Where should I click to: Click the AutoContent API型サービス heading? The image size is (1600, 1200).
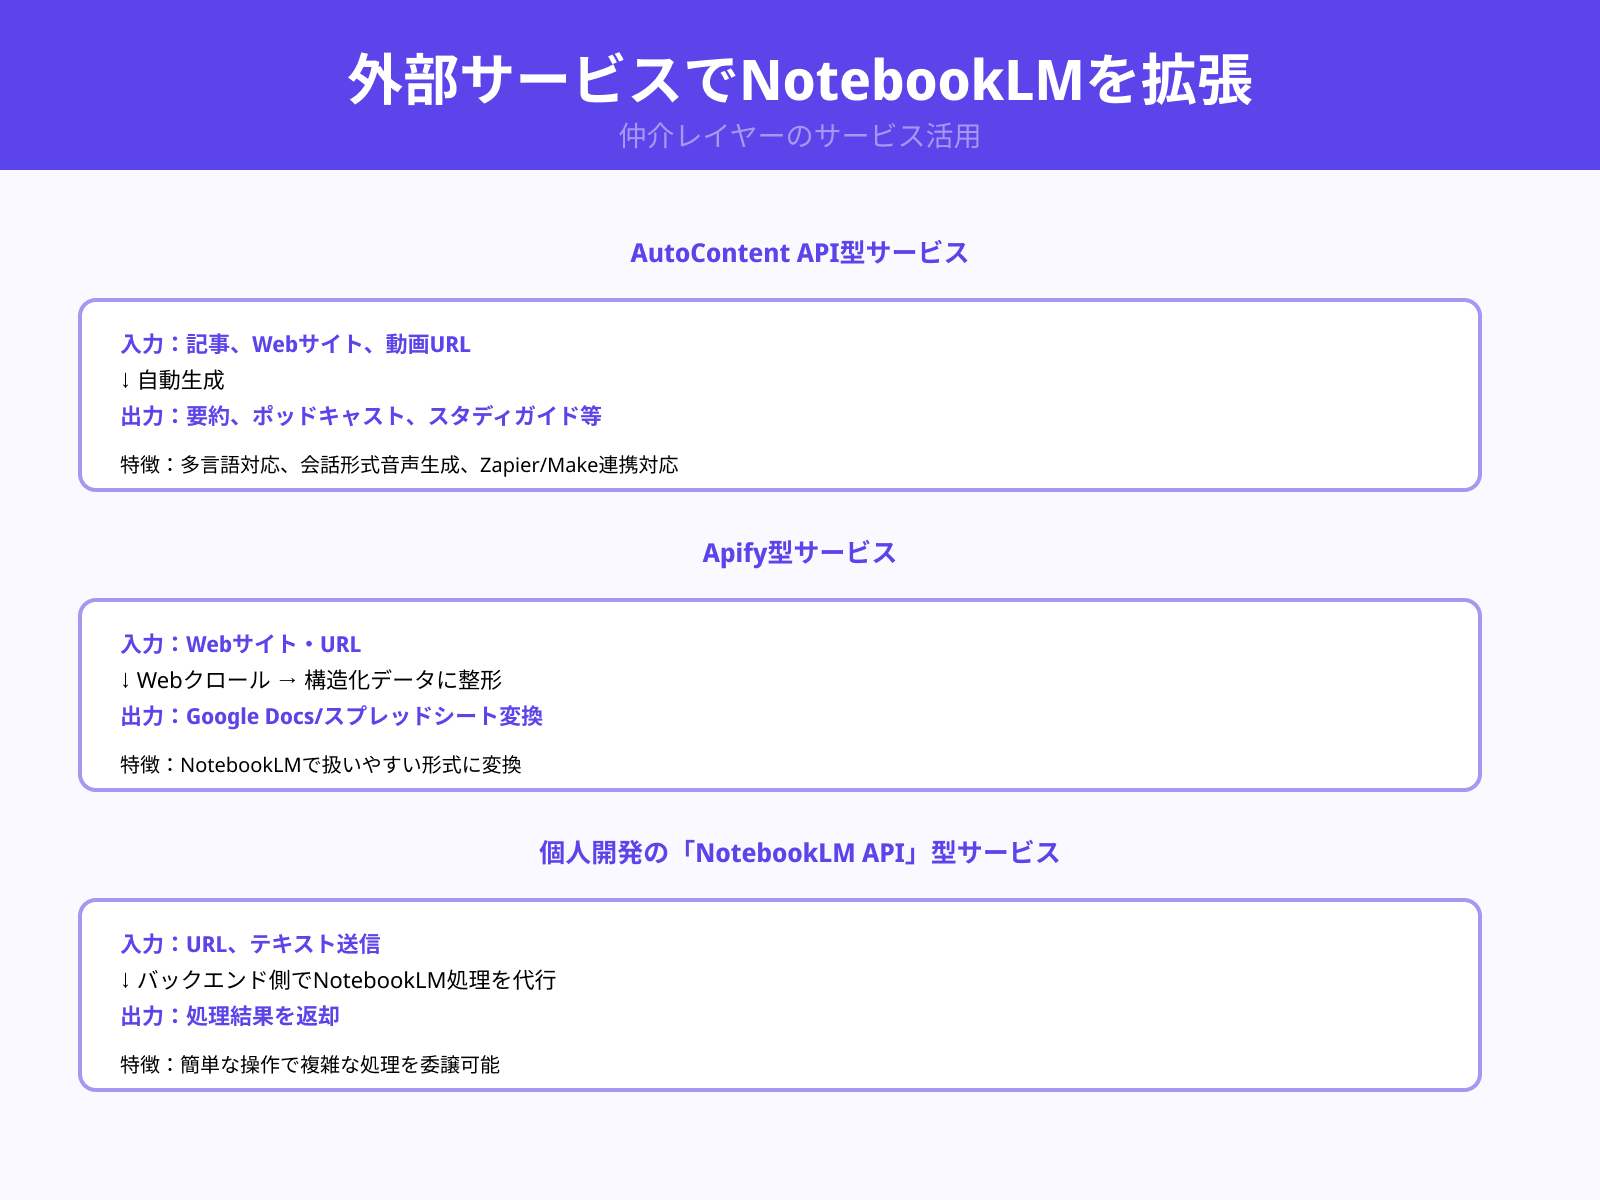[800, 253]
